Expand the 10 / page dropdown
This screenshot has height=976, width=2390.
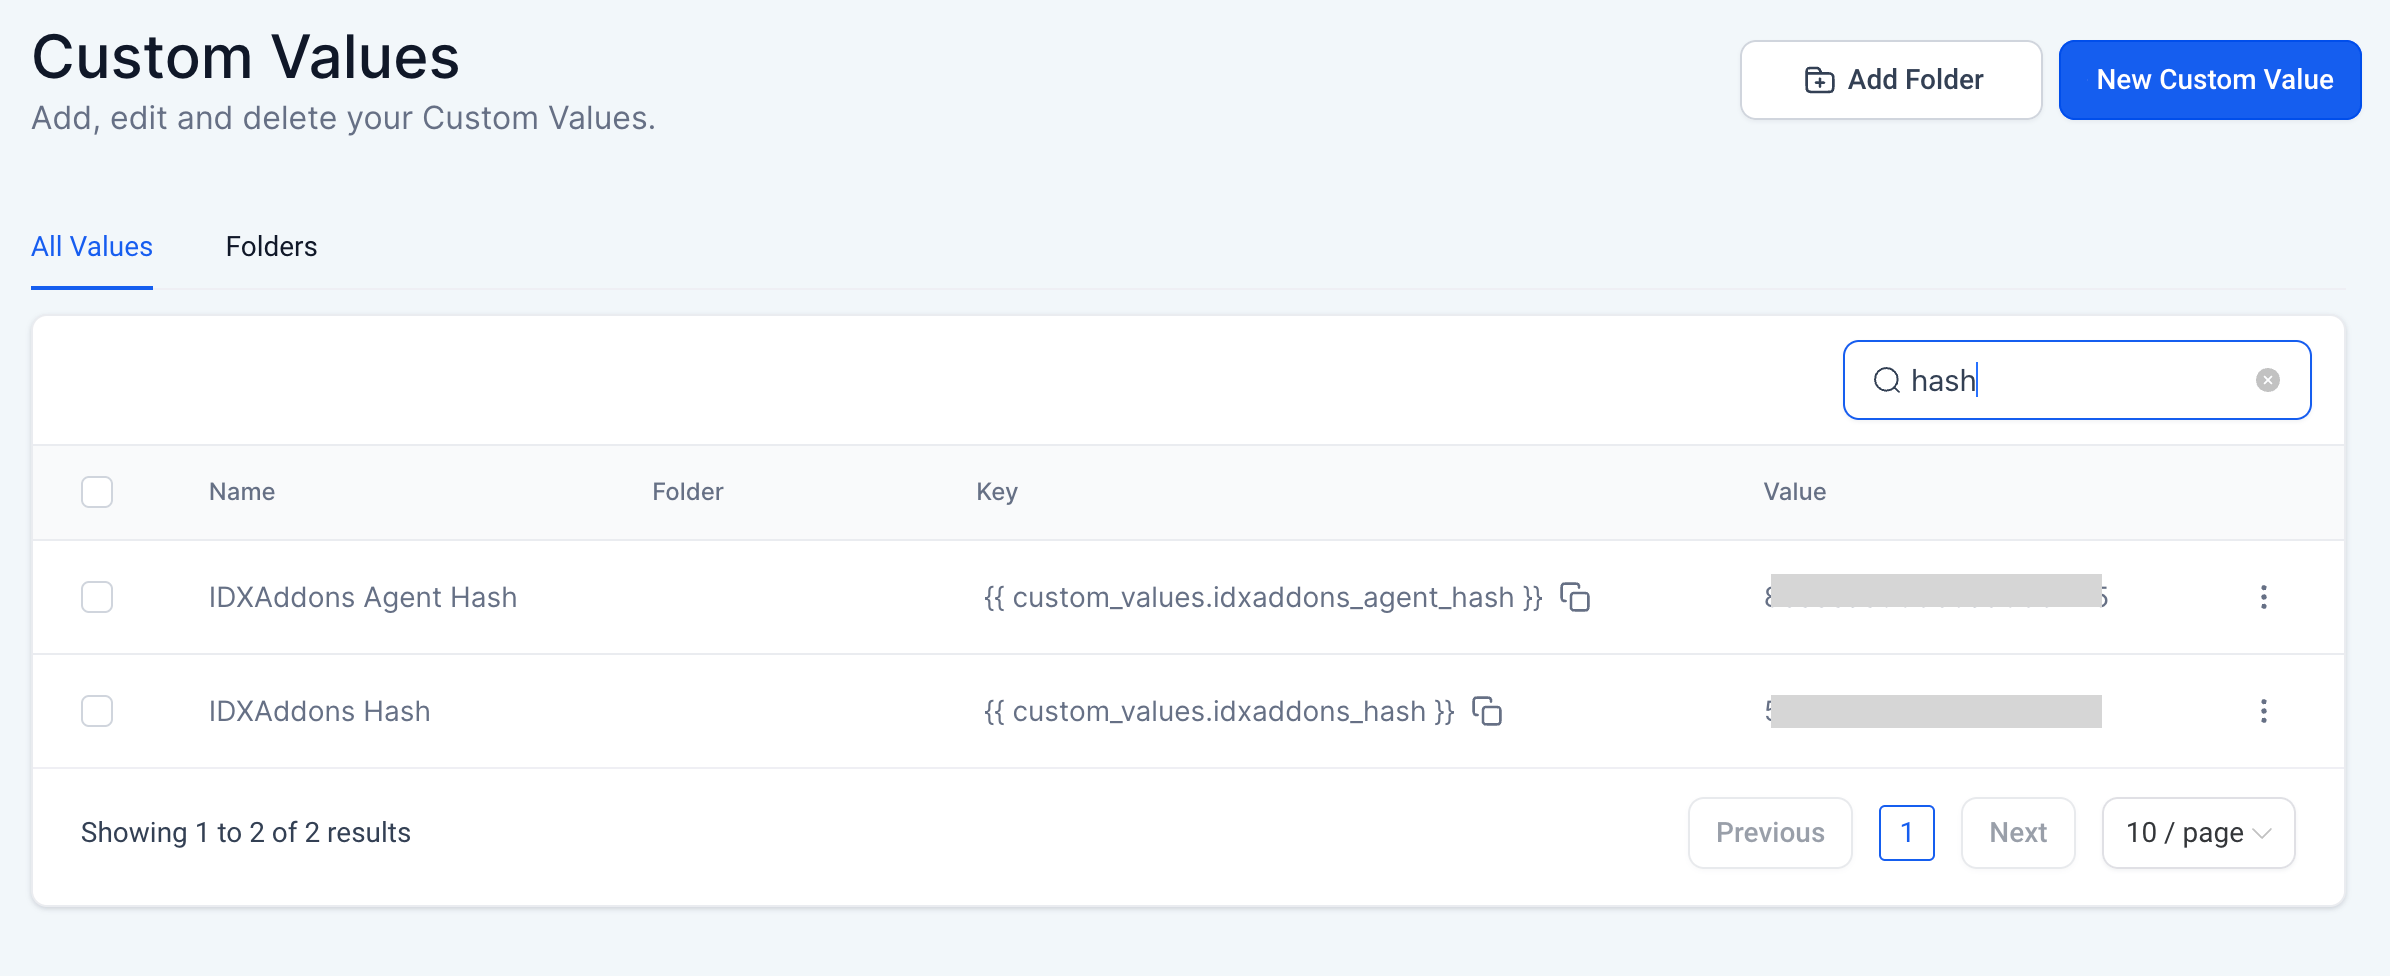point(2197,833)
